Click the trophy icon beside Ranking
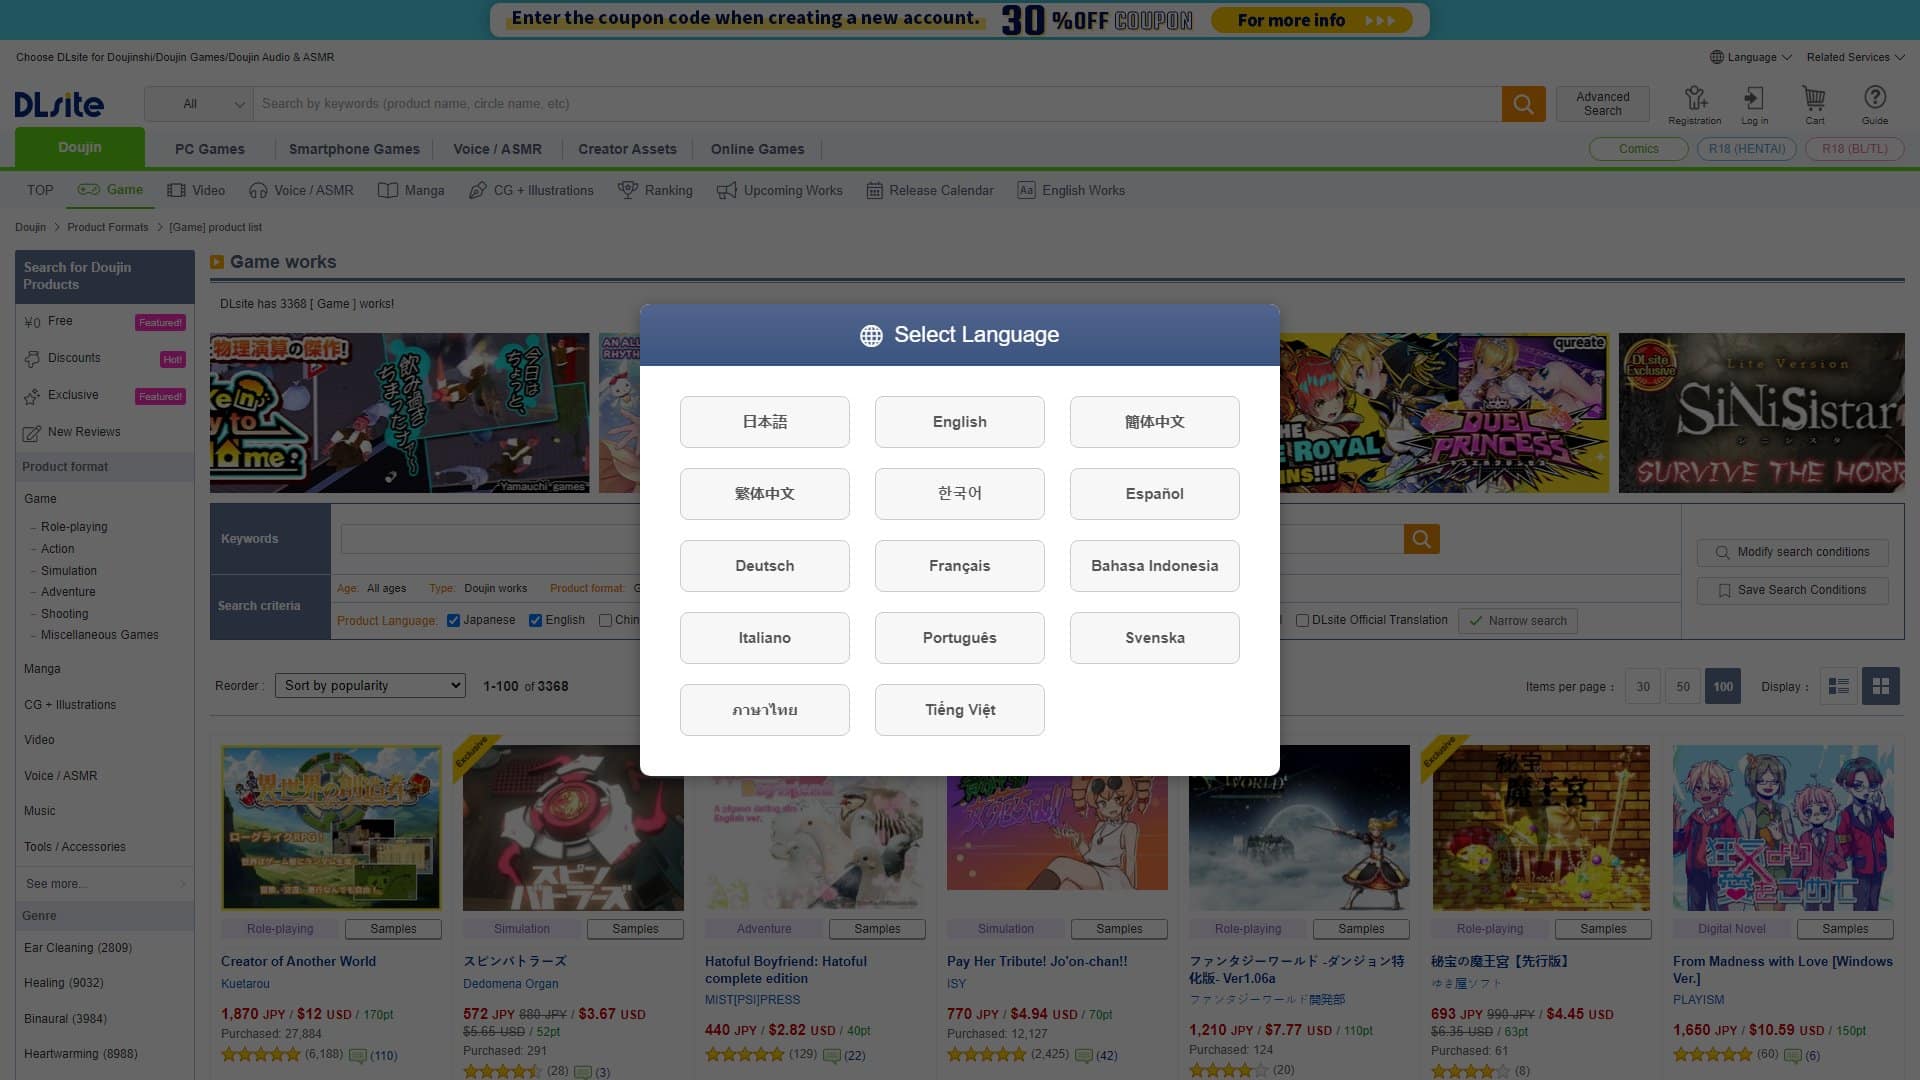 pos(628,190)
